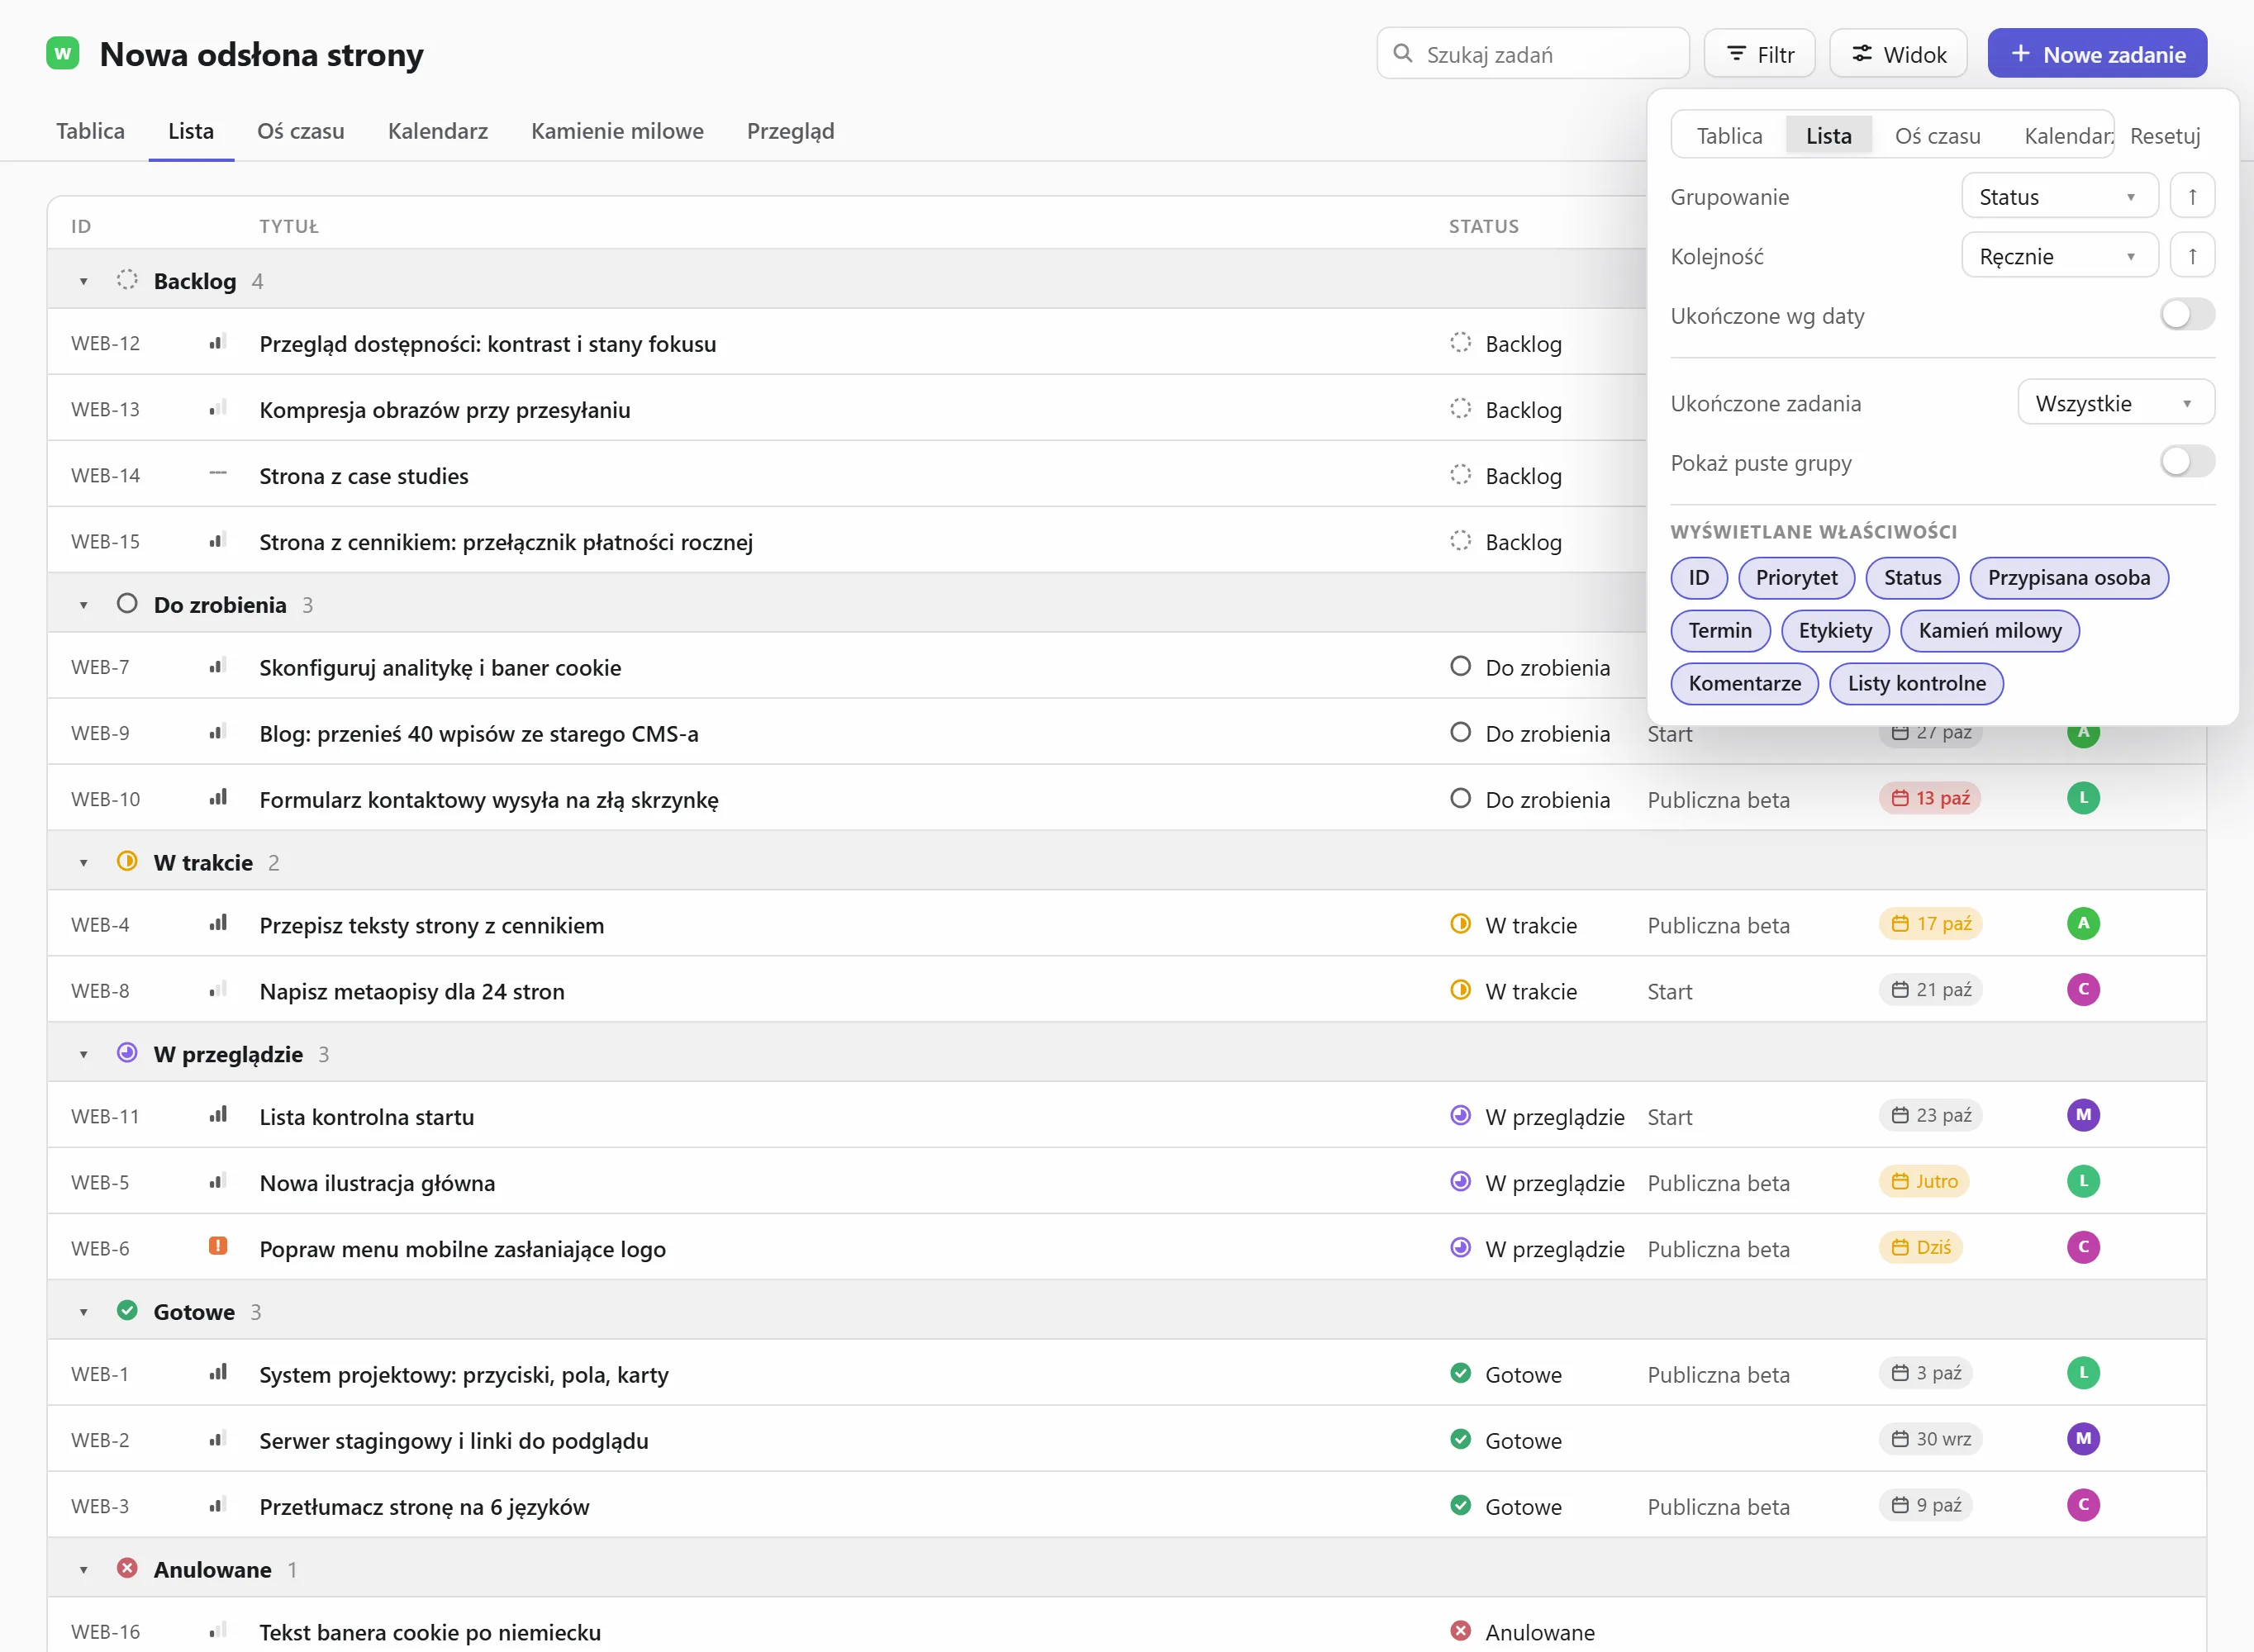Switch to the Tablica tab

[x=90, y=131]
